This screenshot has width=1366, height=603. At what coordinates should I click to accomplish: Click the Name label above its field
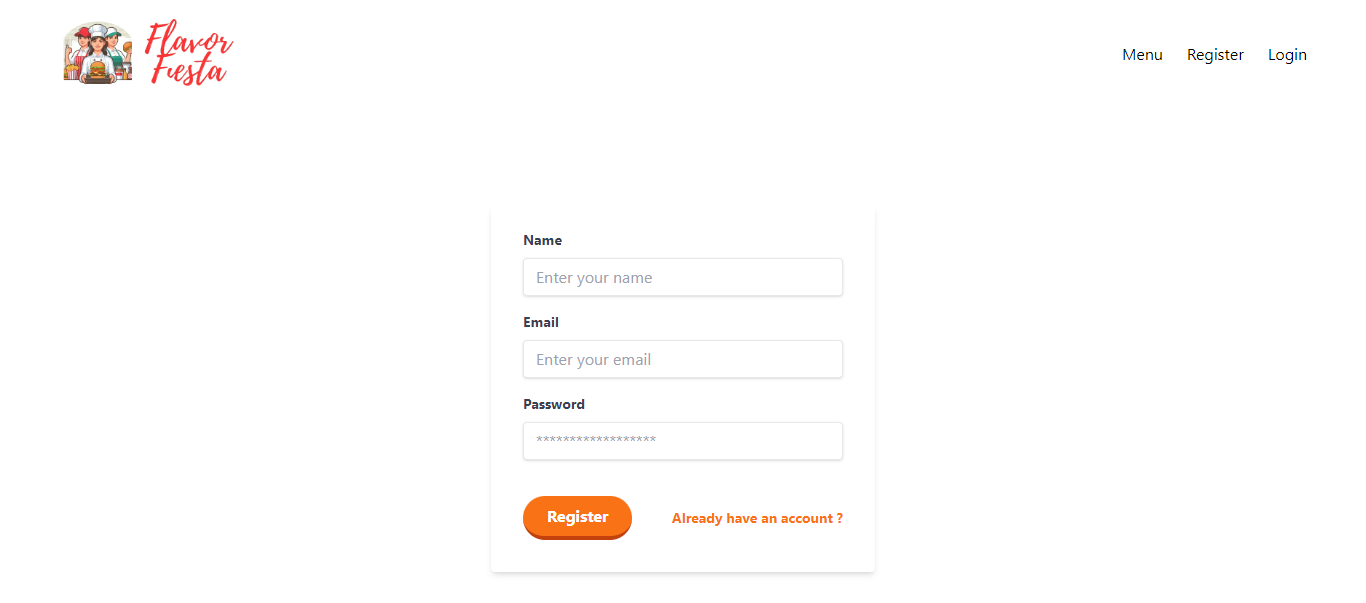(x=542, y=240)
